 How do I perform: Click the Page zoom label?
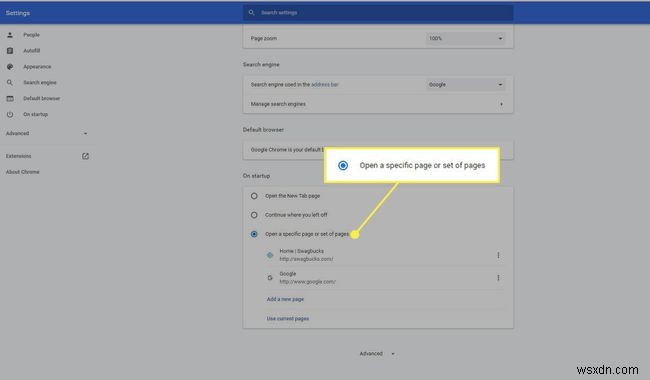pos(264,38)
